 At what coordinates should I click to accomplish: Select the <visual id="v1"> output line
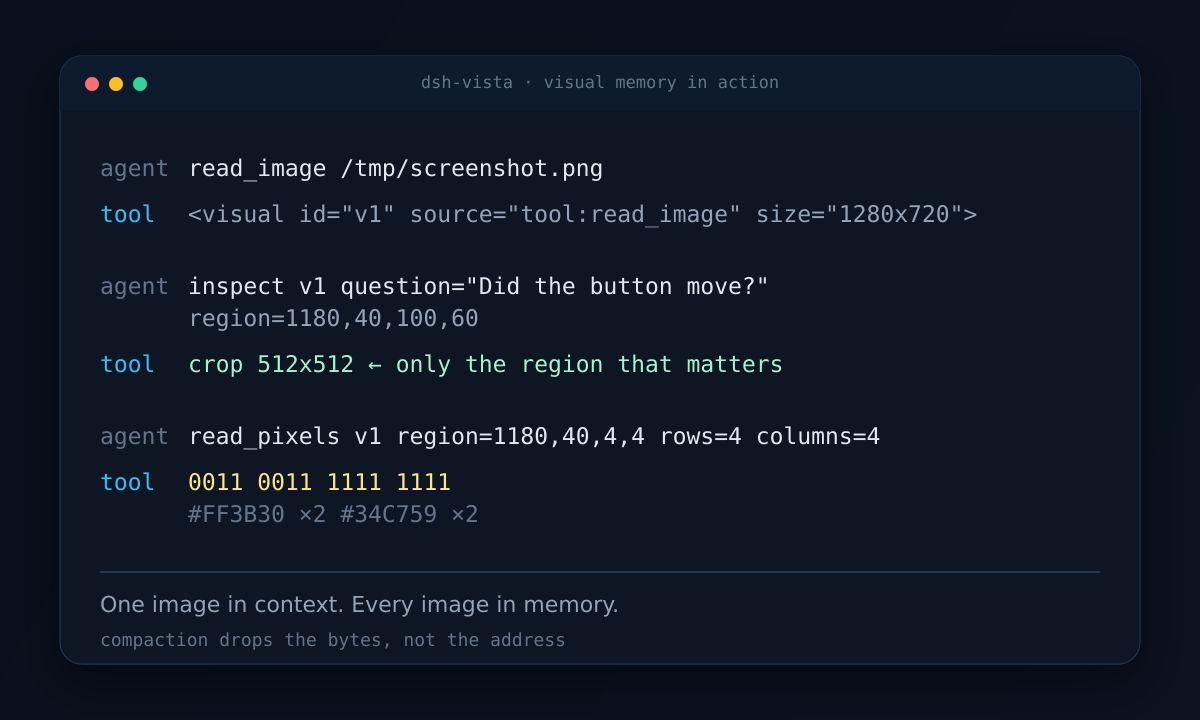582,214
